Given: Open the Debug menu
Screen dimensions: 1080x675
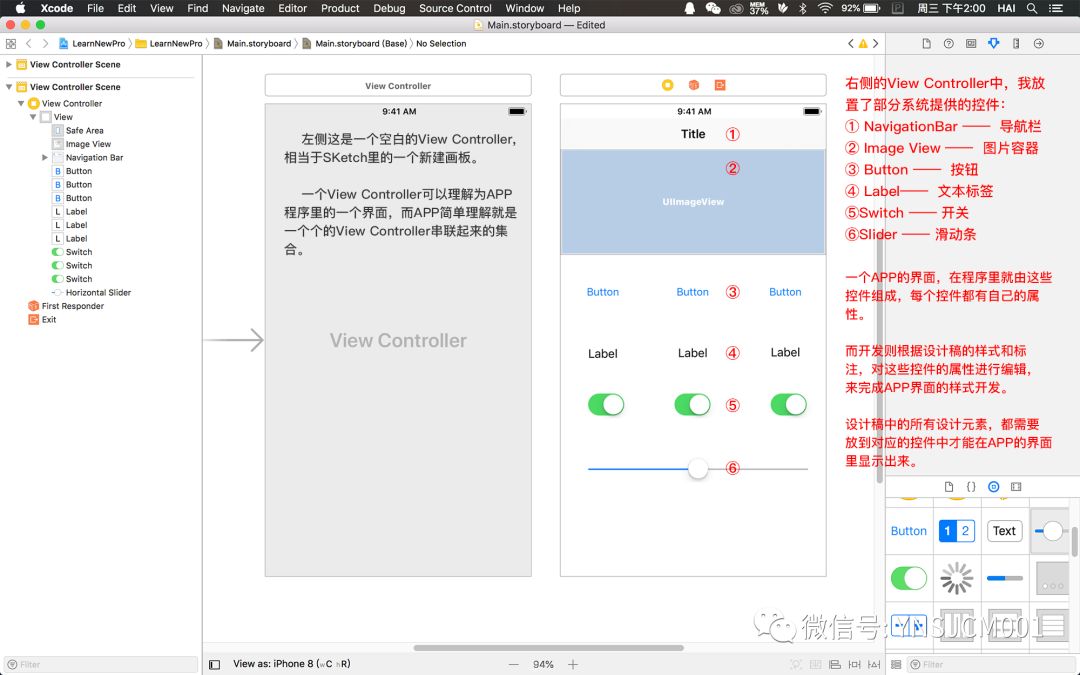Looking at the screenshot, I should click(x=389, y=8).
